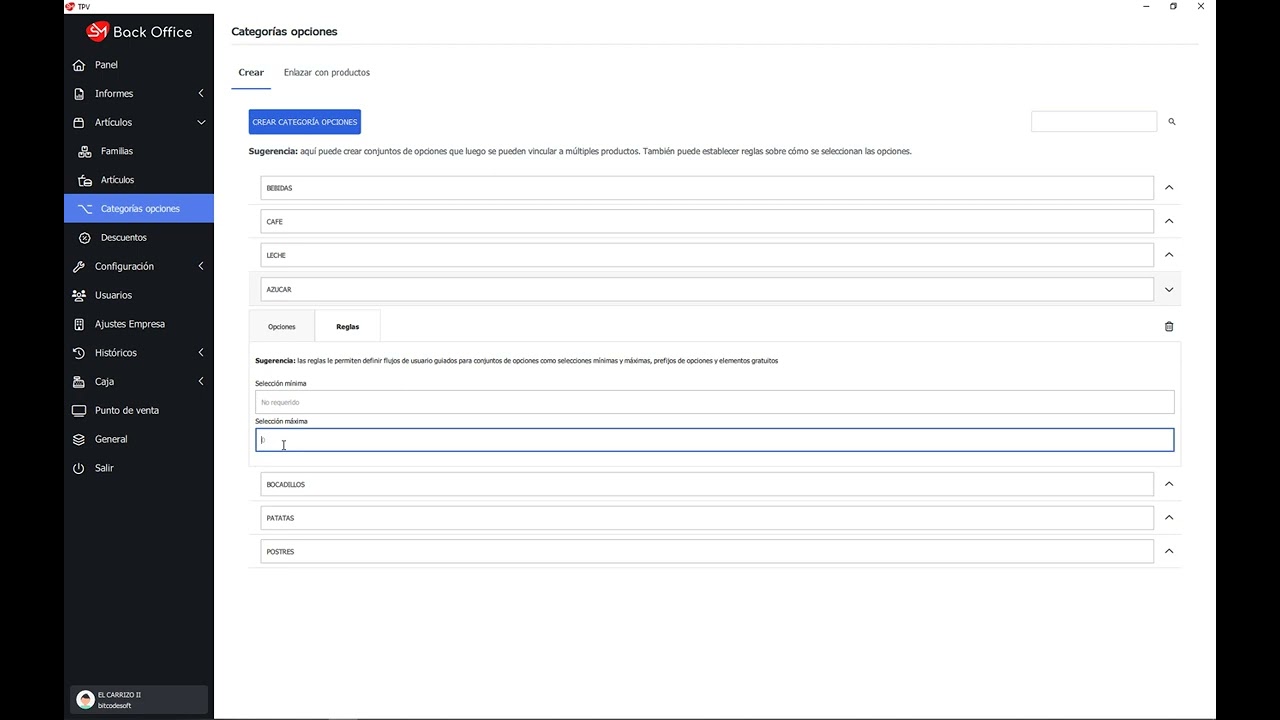Click the Descuentos discount icon

point(85,238)
